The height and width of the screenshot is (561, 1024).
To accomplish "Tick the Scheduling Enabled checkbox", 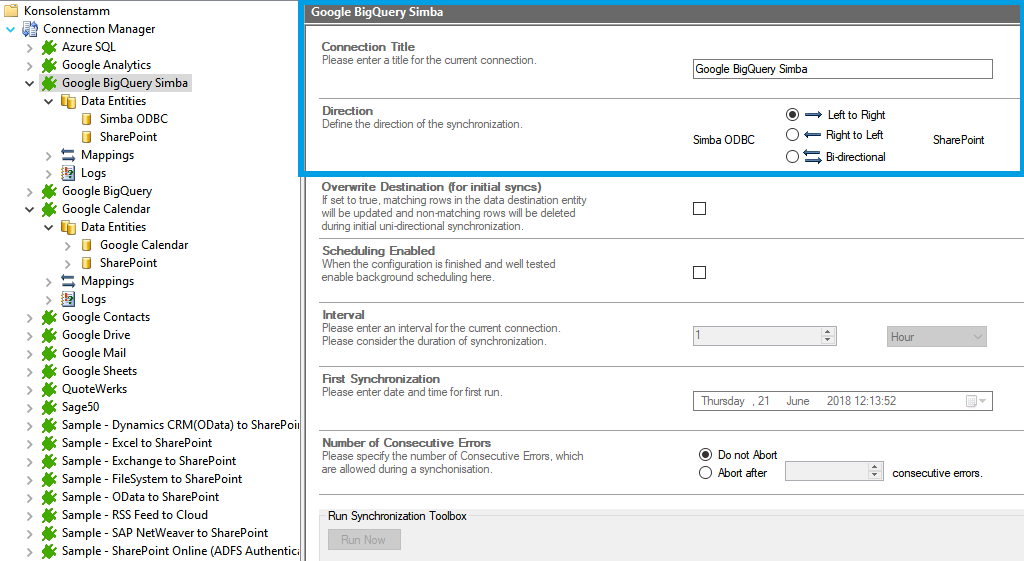I will tap(699, 272).
